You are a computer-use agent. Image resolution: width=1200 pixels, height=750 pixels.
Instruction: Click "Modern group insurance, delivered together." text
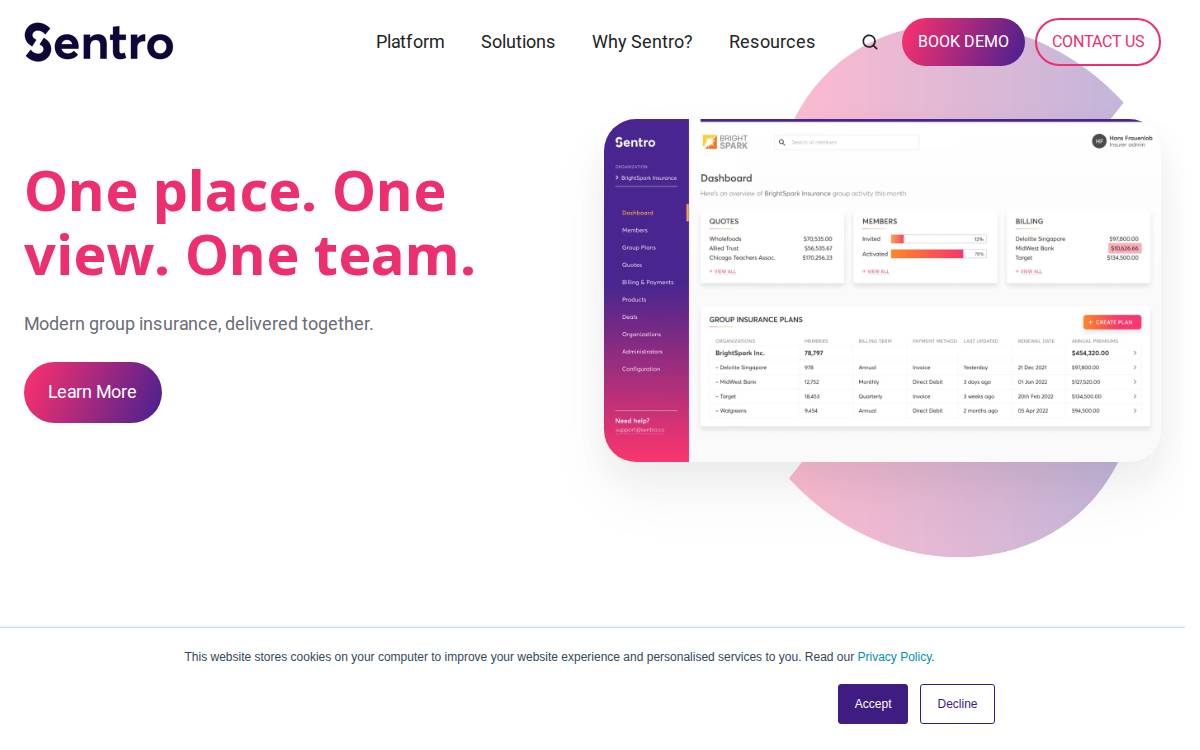tap(199, 324)
